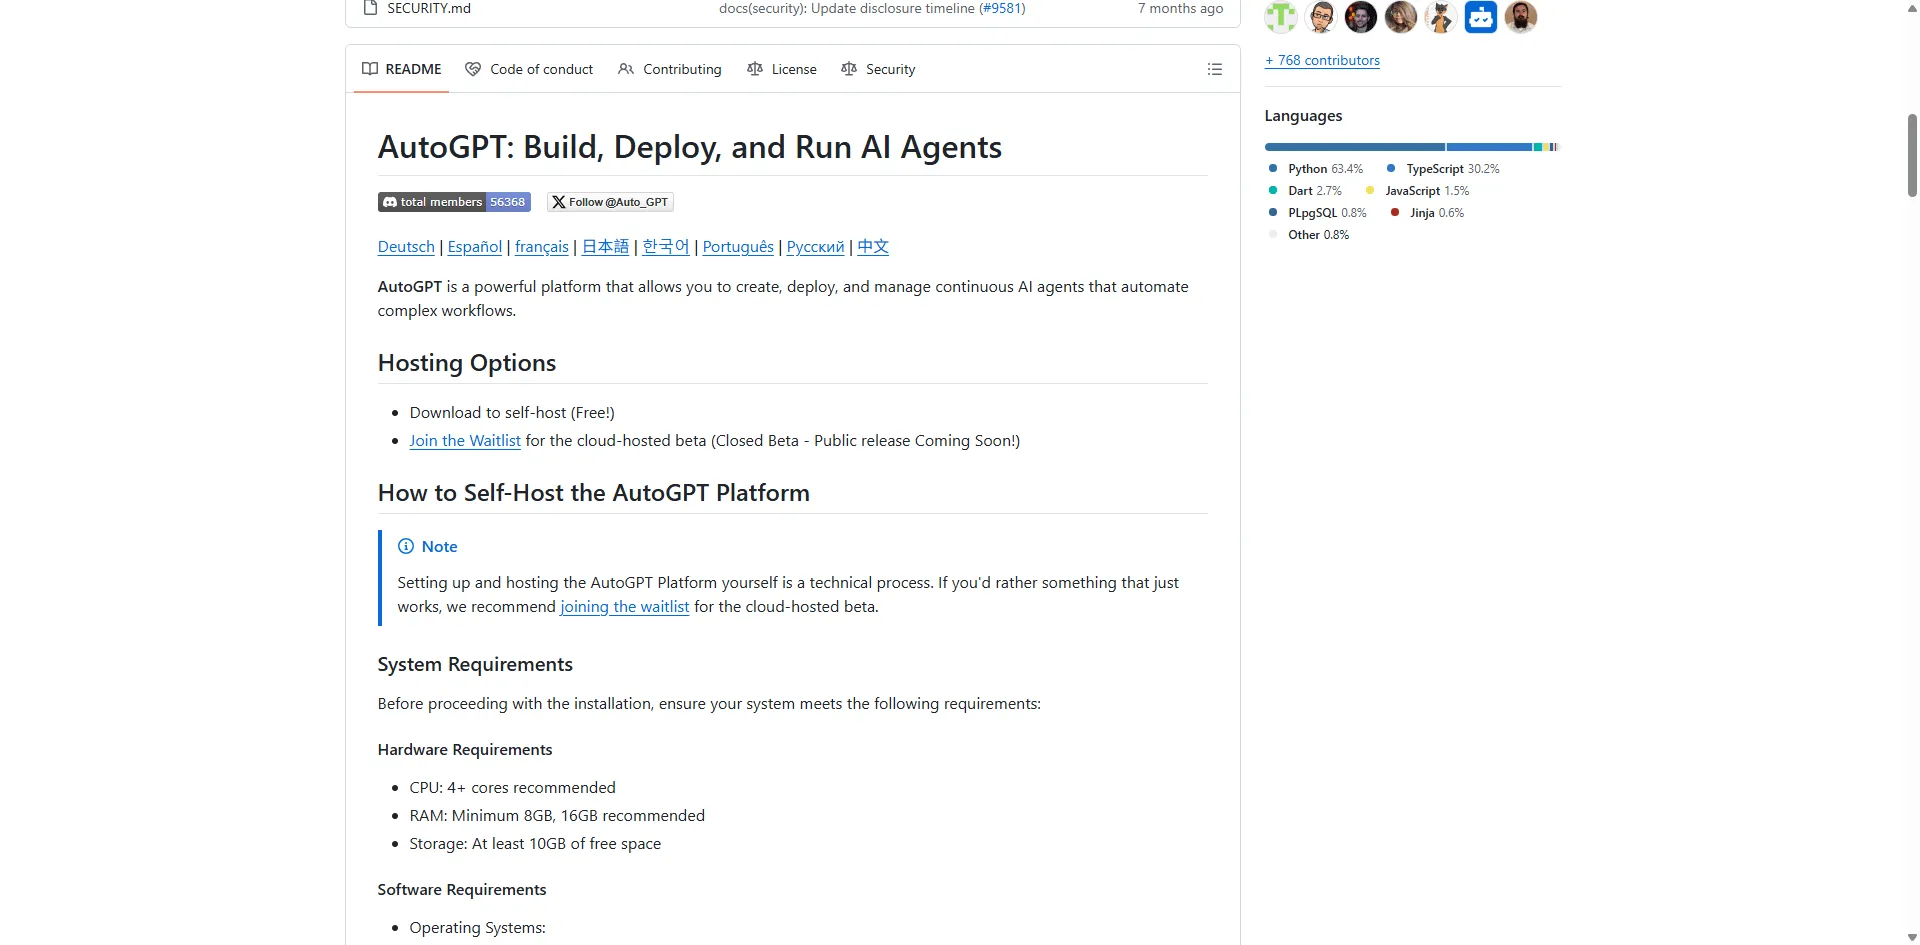Open the green T contributor avatar
The image size is (1920, 945).
1280,17
